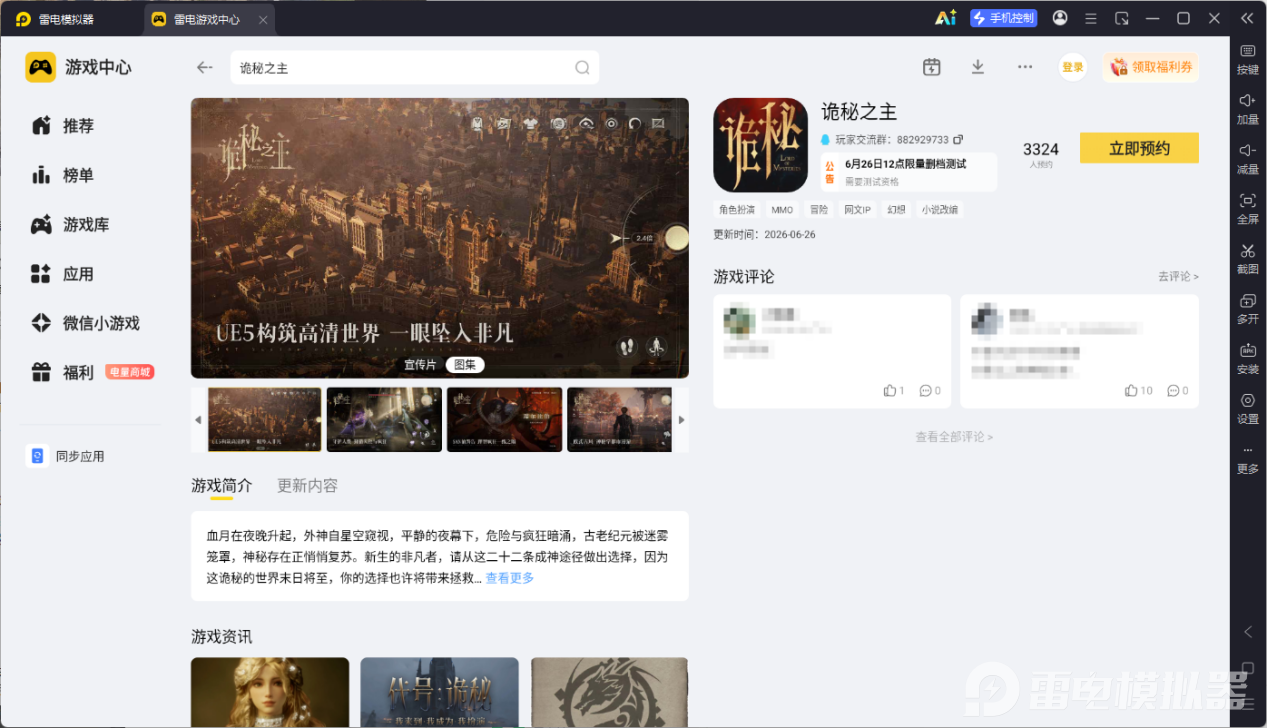Viewport: 1267px width, 728px height.
Task: Click the 立即预约 reserve button
Action: point(1139,148)
